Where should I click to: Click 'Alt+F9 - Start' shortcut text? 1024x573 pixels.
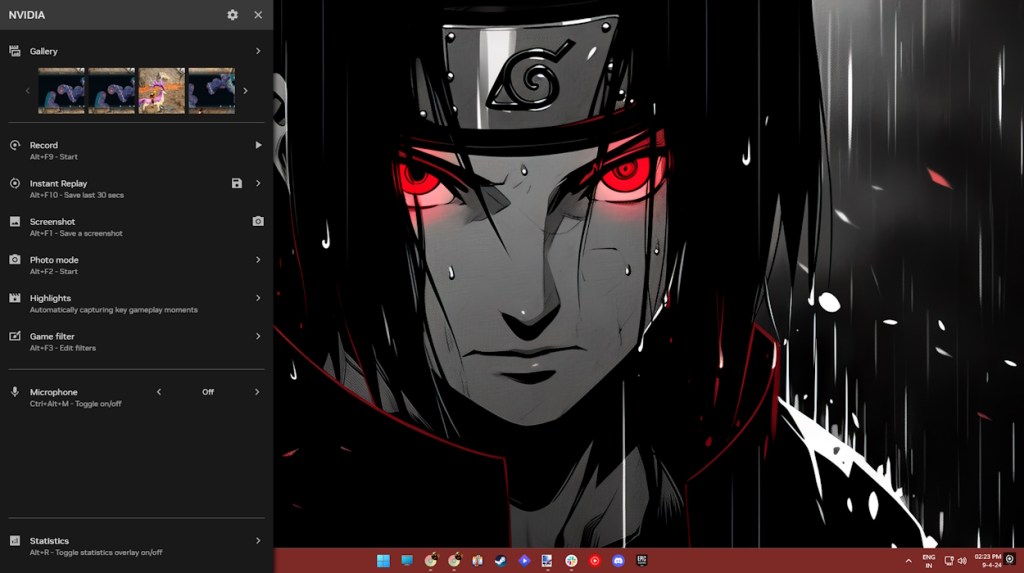click(x=54, y=157)
